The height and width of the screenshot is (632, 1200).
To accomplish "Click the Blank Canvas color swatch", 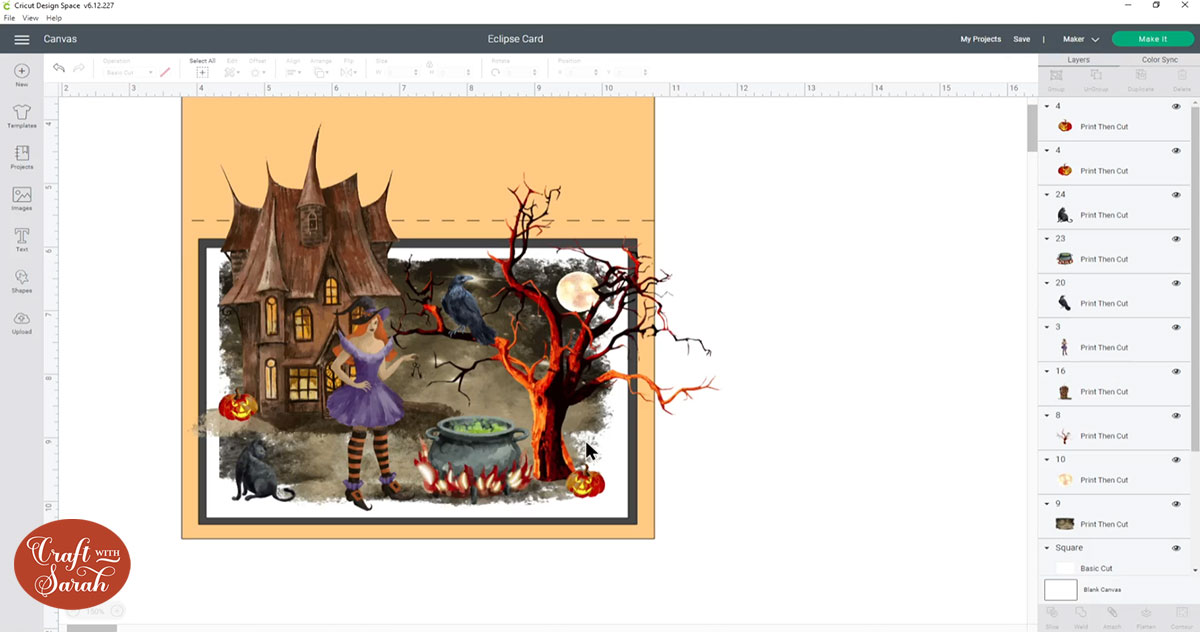I will 1061,590.
